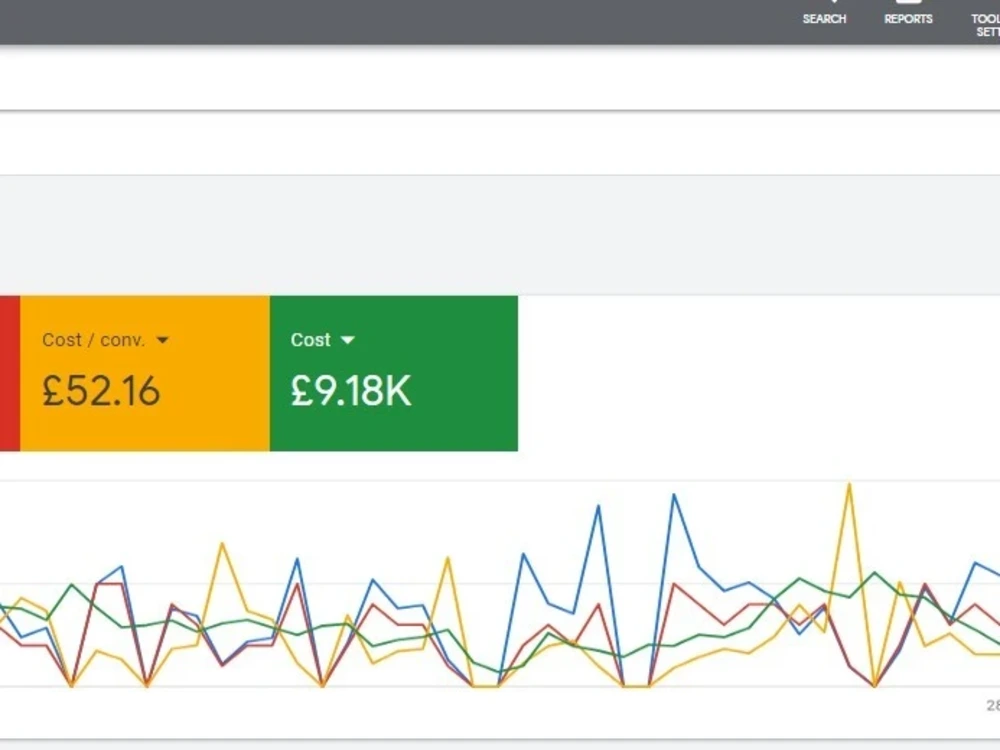This screenshot has width=1000, height=750.
Task: Click the tallest blue spike on the chart
Action: coord(674,495)
